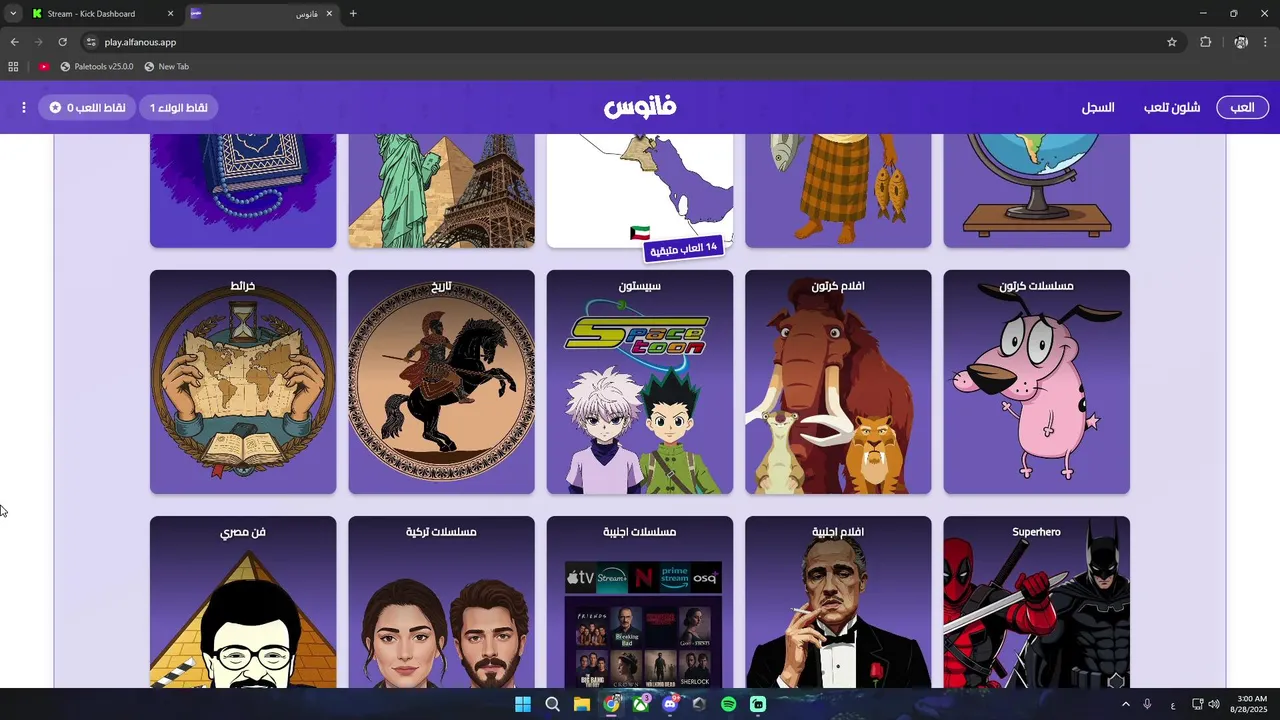The image size is (1280, 720).
Task: View site information icon in address bar
Action: (91, 42)
